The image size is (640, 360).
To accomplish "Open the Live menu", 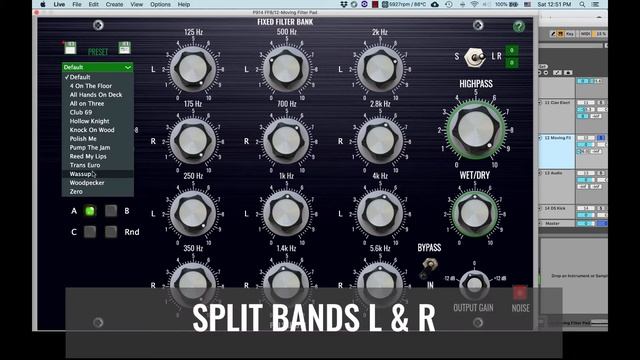I will click(x=59, y=4).
